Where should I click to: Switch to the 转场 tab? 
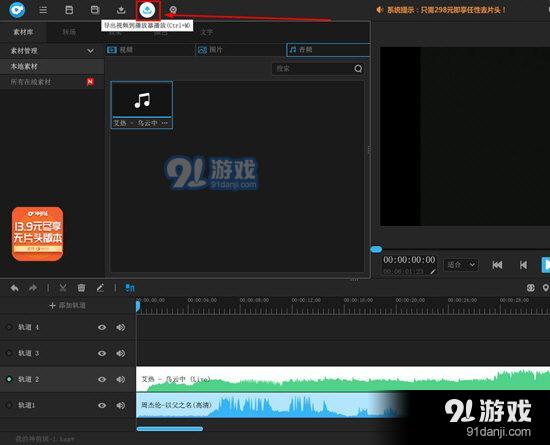click(69, 32)
